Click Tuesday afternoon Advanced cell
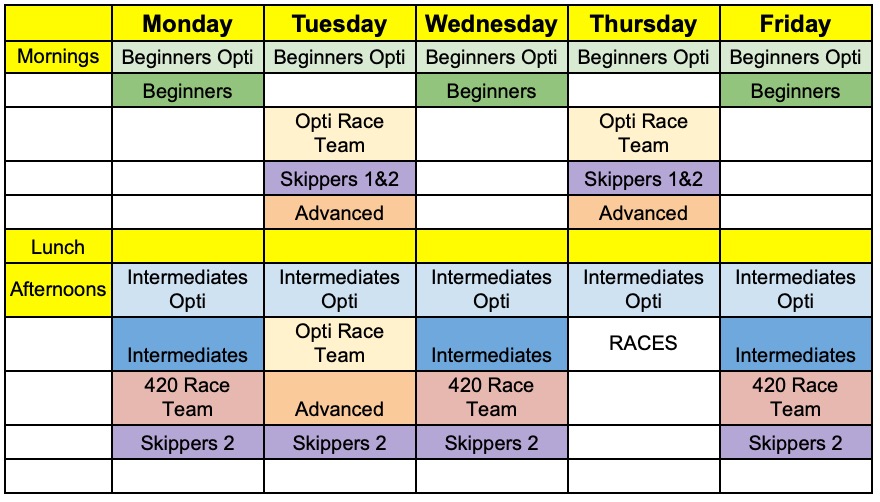Image resolution: width=880 pixels, height=502 pixels. coord(340,398)
